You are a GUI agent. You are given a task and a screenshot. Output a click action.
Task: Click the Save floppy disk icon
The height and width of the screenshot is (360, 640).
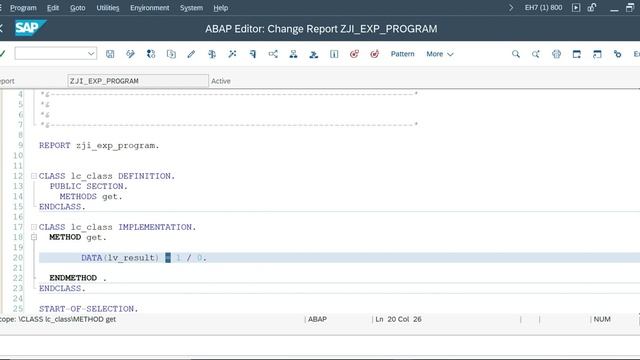(x=110, y=54)
